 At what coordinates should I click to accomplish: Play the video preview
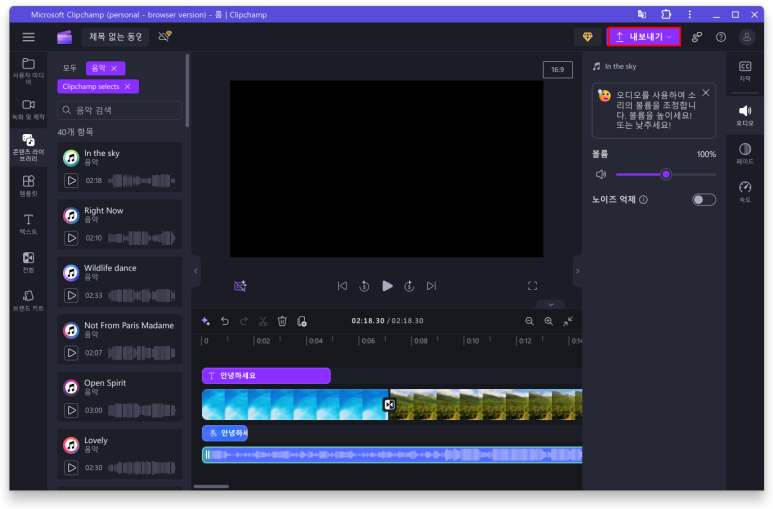tap(387, 286)
